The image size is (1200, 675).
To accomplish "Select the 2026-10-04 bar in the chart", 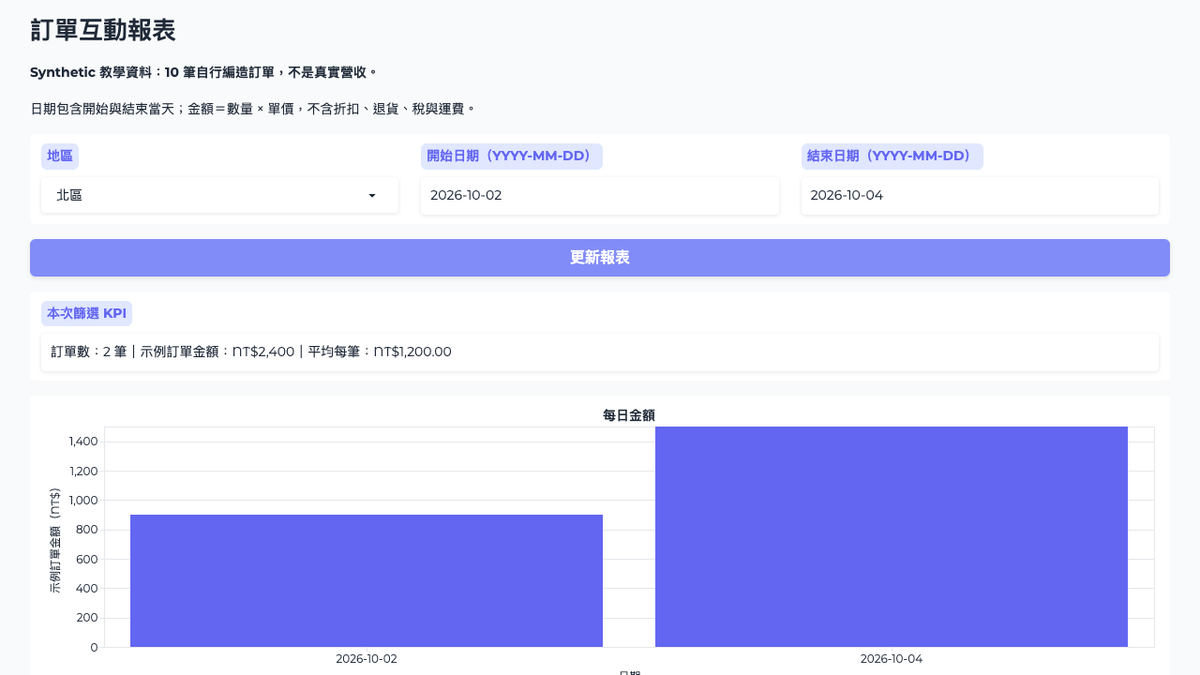I will [x=891, y=537].
